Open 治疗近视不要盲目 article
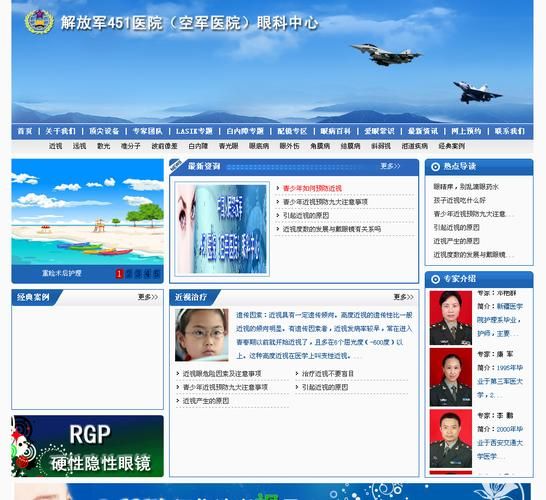The width and height of the screenshot is (546, 500). 328,374
